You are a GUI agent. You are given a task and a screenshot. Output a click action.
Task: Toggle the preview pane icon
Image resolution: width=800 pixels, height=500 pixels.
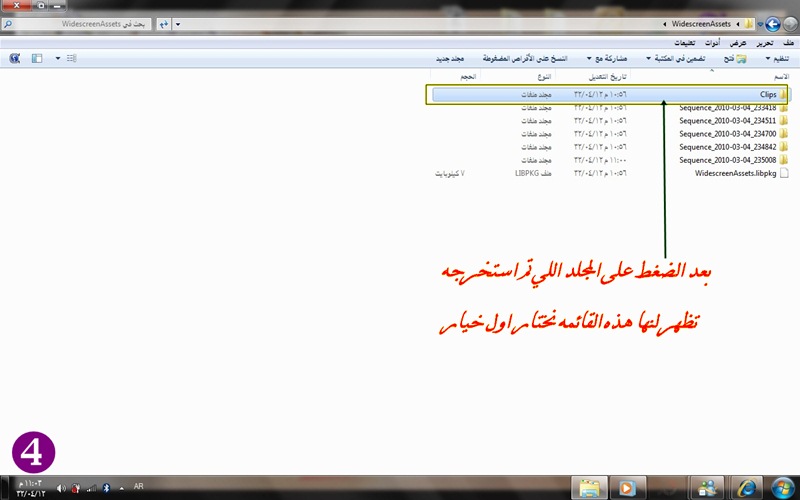[37, 59]
